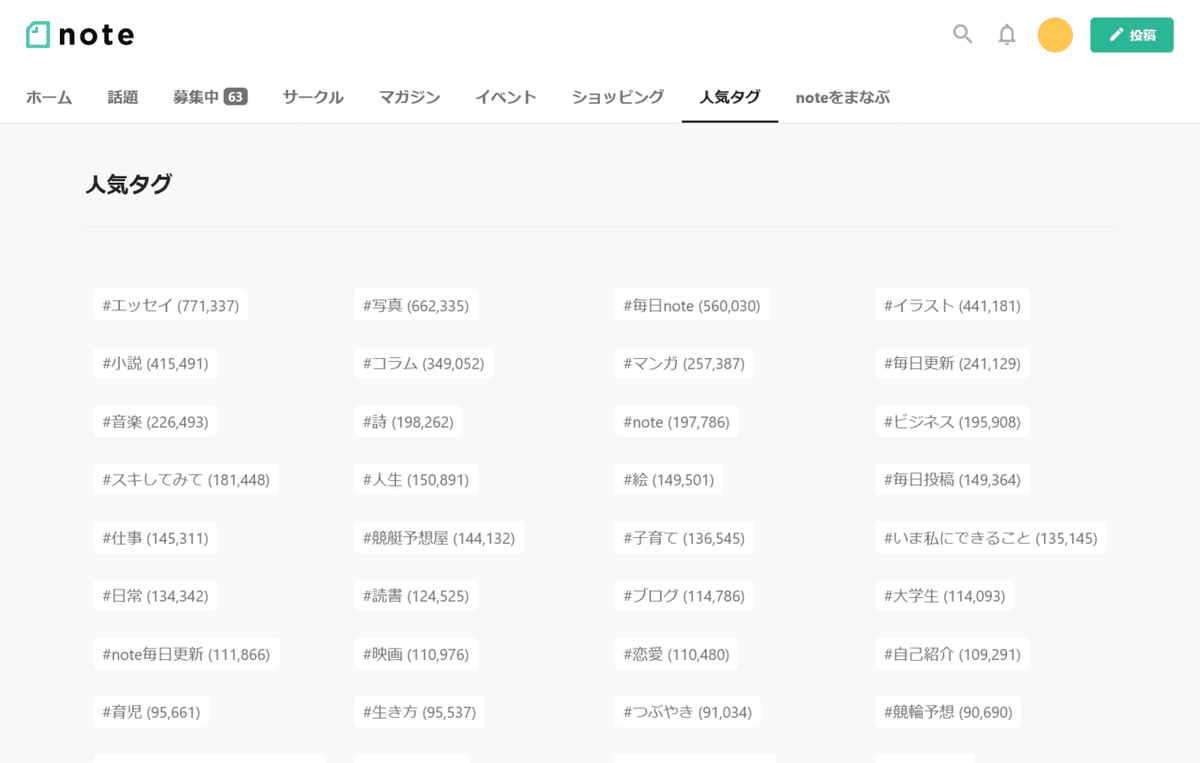Select the #コラム tag
1200x763 pixels.
[424, 363]
